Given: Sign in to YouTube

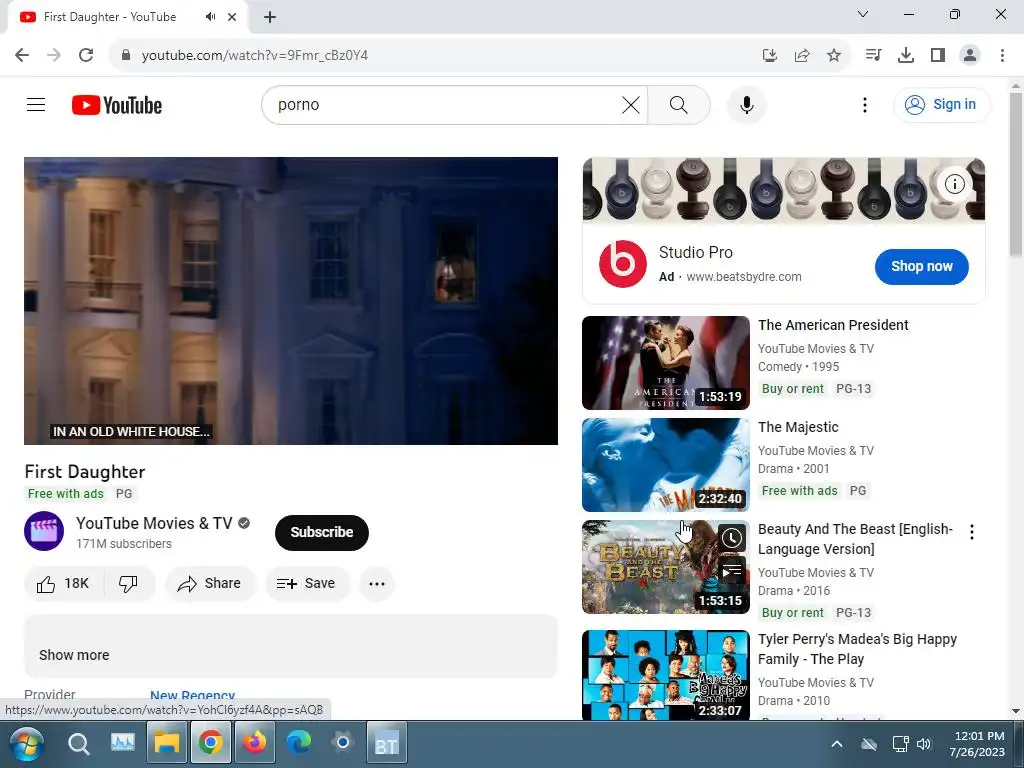Looking at the screenshot, I should pyautogui.click(x=942, y=104).
